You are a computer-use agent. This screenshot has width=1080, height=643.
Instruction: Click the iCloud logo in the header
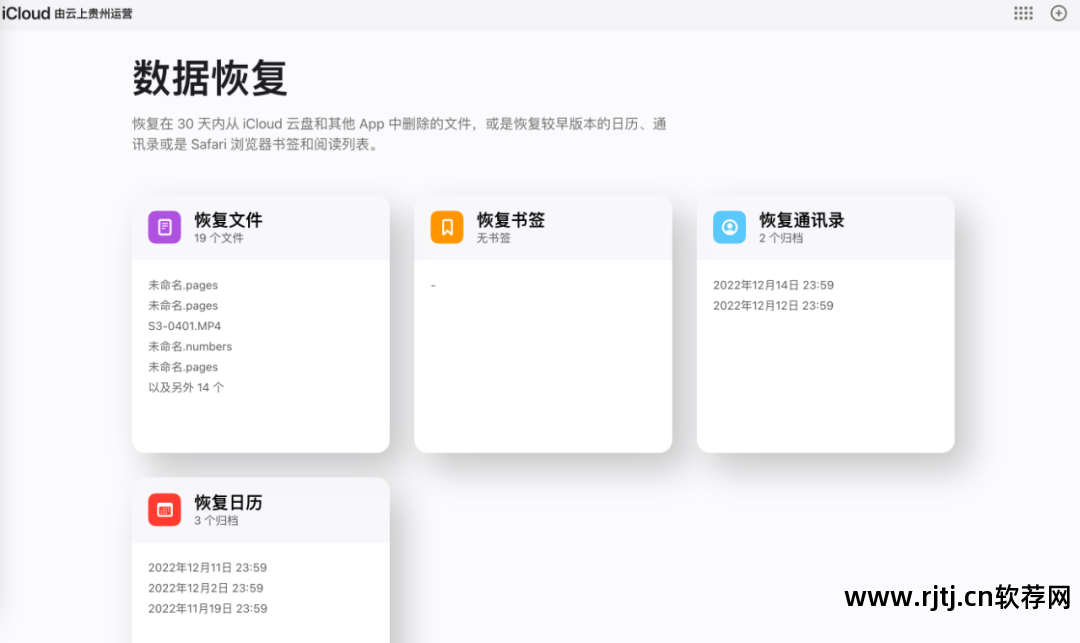(x=23, y=13)
